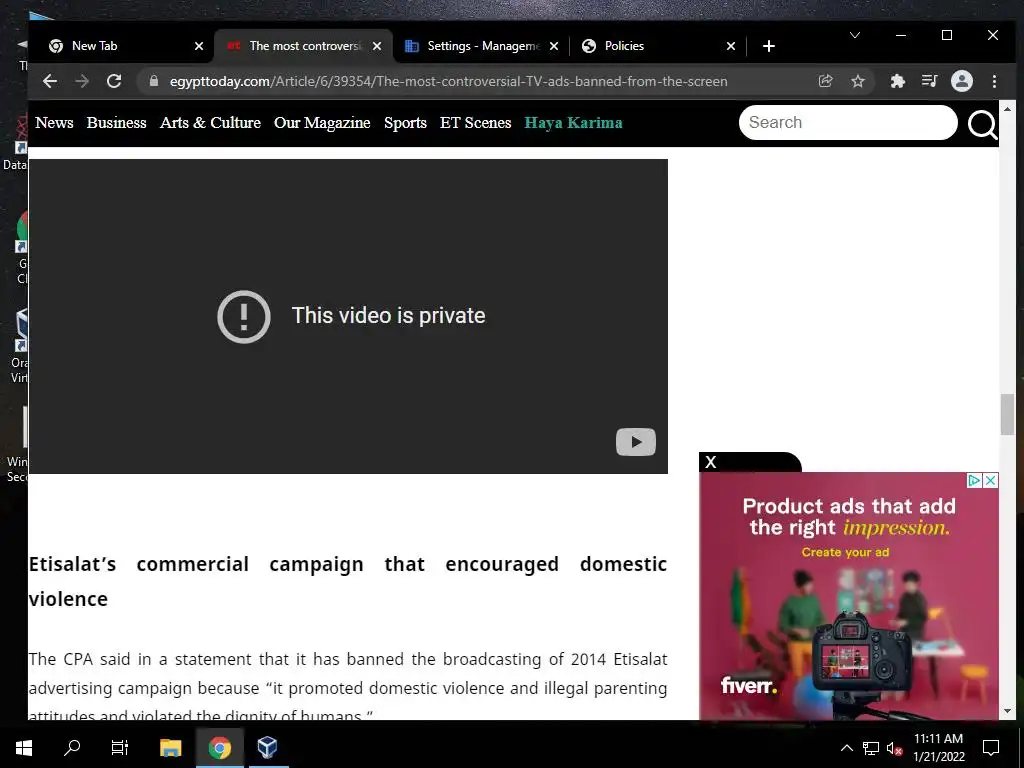The width and height of the screenshot is (1024, 768).
Task: Open a new tab with the plus button
Action: point(769,46)
